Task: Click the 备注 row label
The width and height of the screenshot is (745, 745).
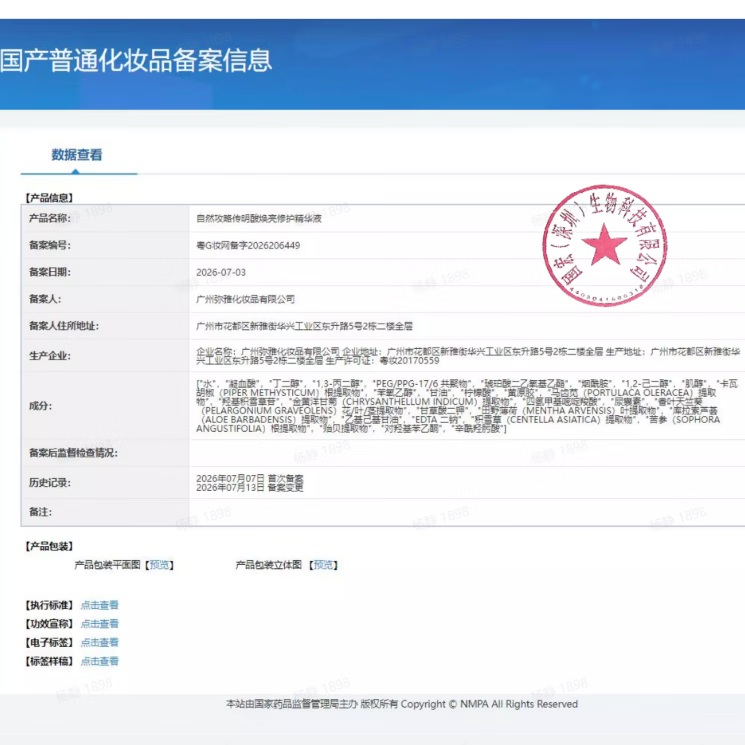Action: click(40, 512)
